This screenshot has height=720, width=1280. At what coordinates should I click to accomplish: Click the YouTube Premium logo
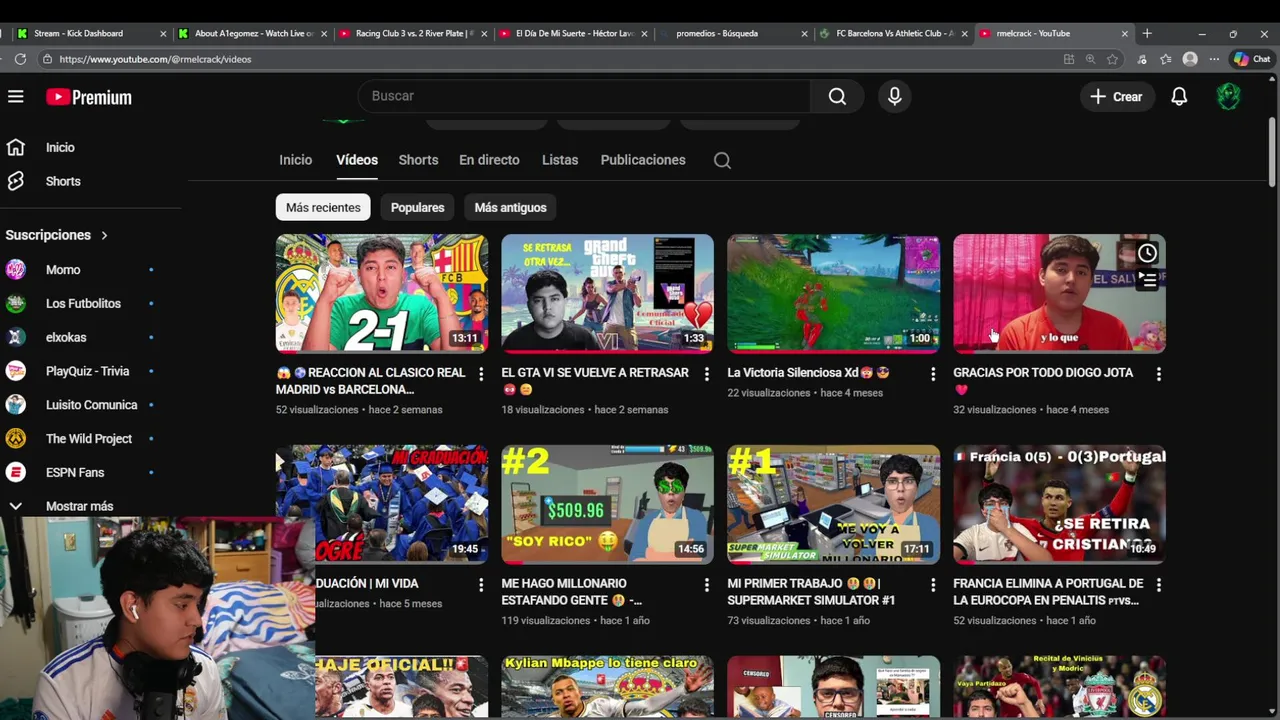89,97
